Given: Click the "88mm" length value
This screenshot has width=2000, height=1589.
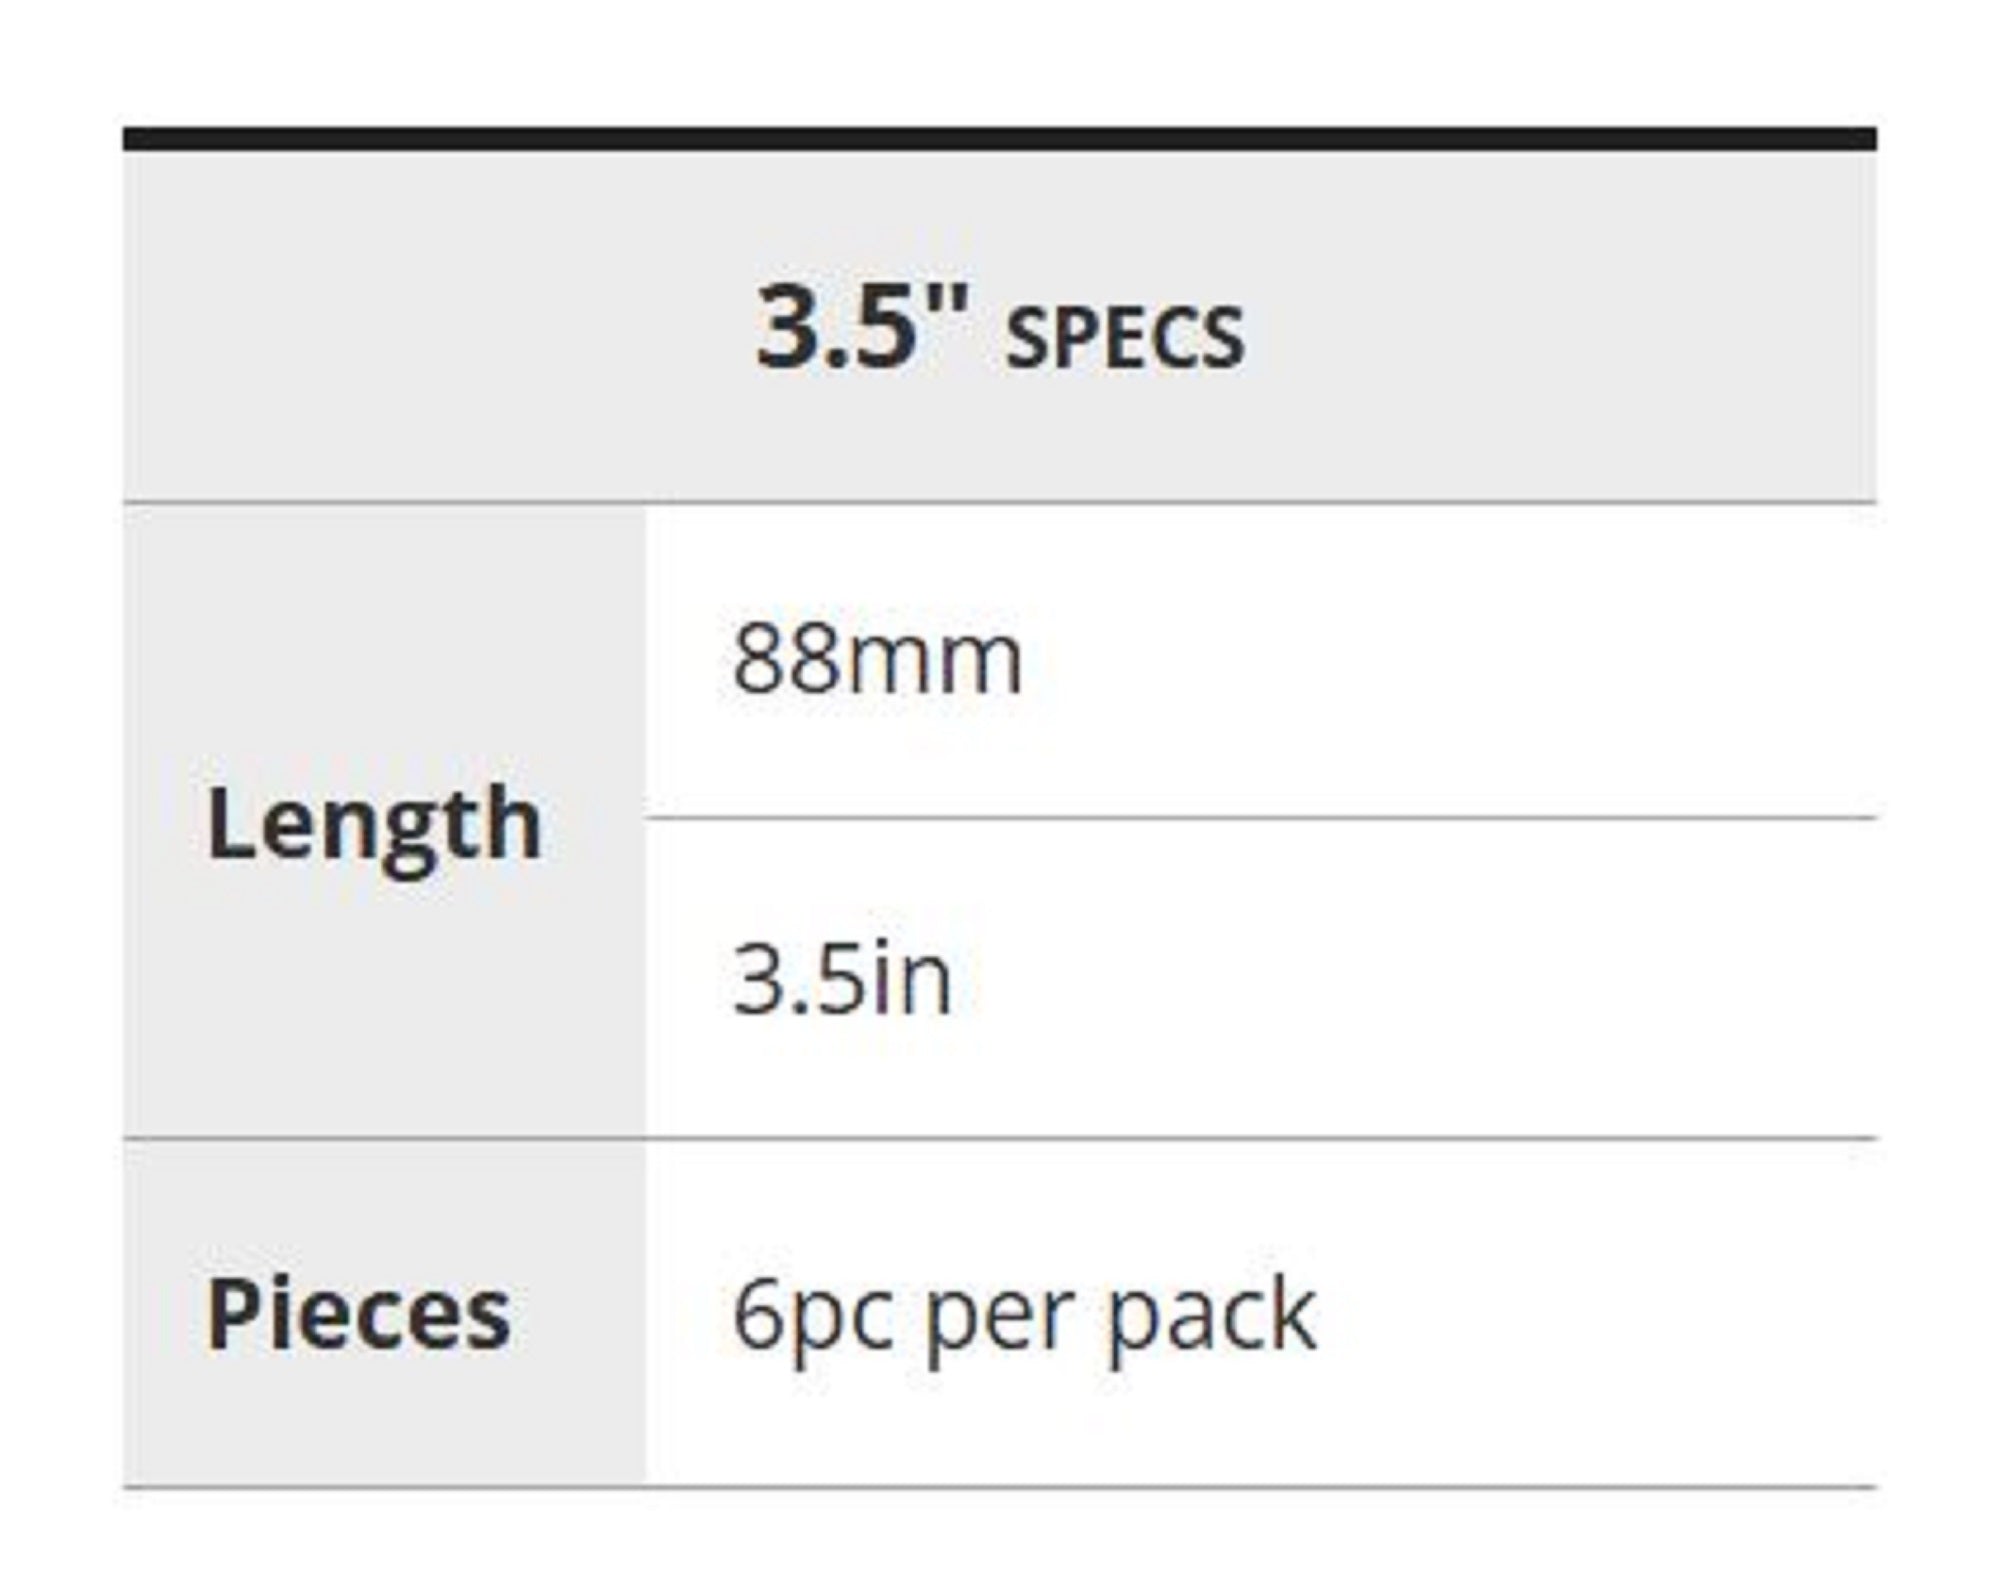Looking at the screenshot, I should tap(877, 660).
